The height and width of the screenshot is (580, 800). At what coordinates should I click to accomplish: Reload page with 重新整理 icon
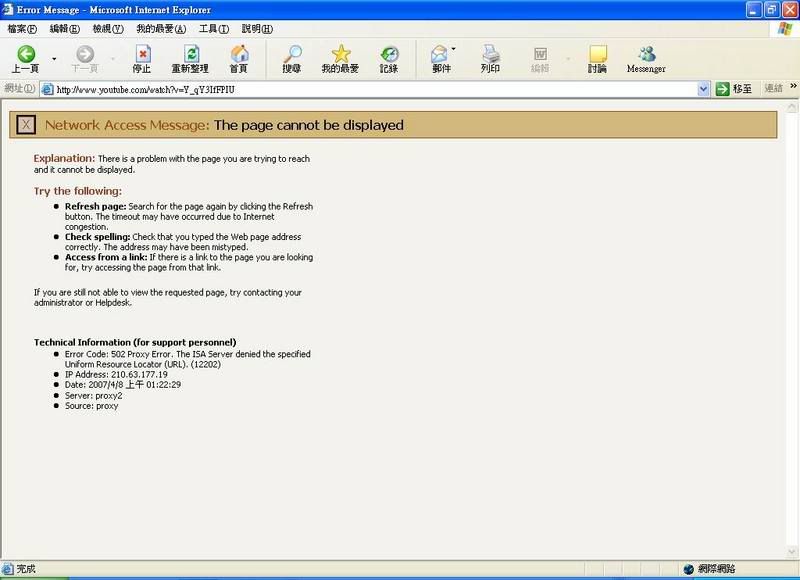190,59
